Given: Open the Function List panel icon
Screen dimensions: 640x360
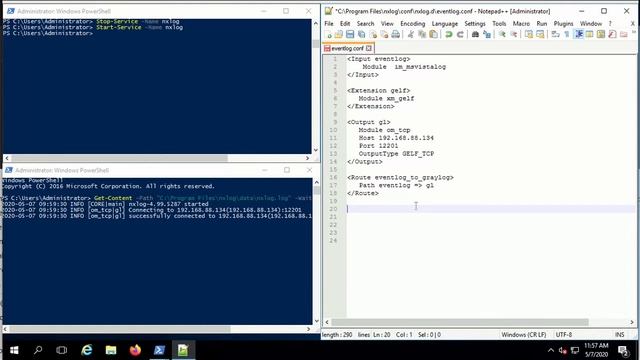Looking at the screenshot, I should [612, 35].
